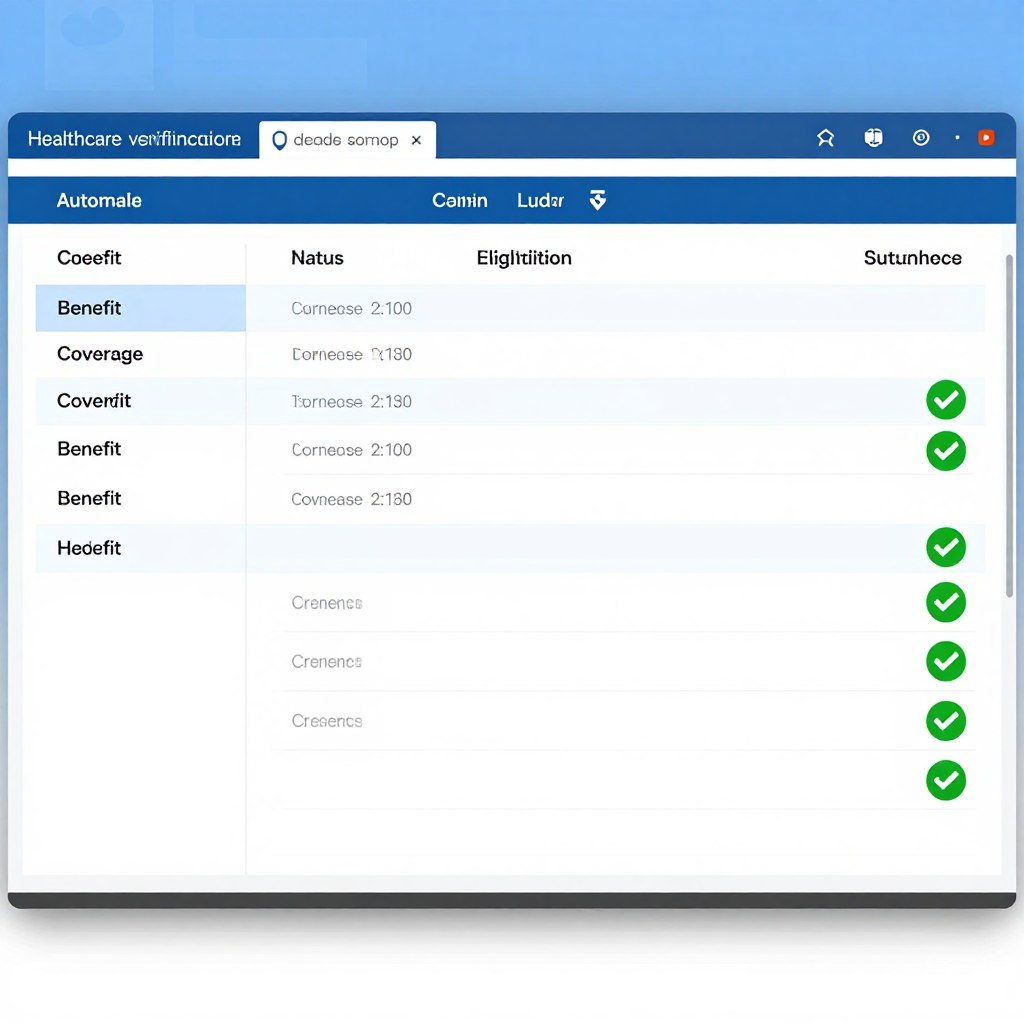Click the star bookmark icon in title bar

point(825,138)
